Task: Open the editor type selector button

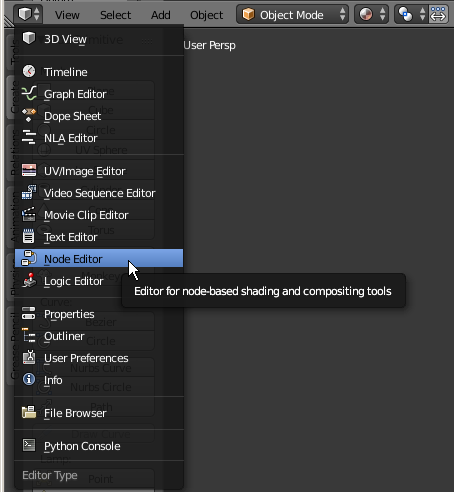Action: pyautogui.click(x=28, y=14)
